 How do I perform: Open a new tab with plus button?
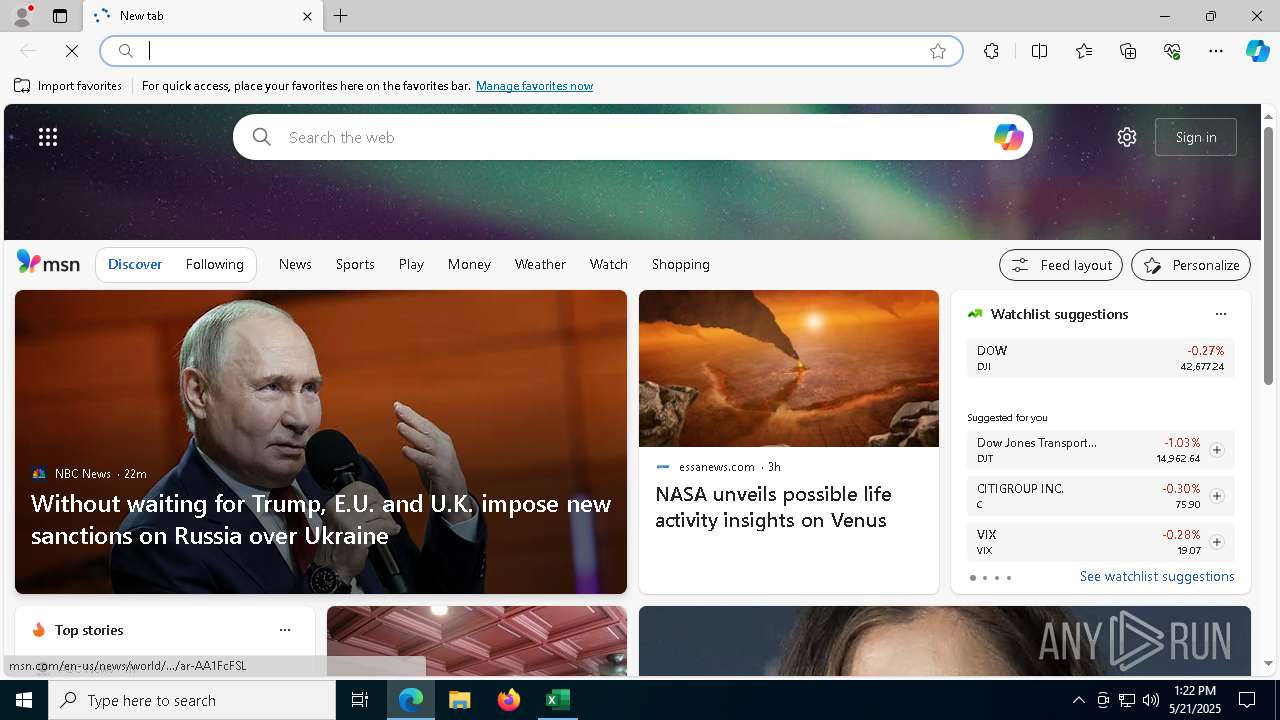pyautogui.click(x=341, y=16)
